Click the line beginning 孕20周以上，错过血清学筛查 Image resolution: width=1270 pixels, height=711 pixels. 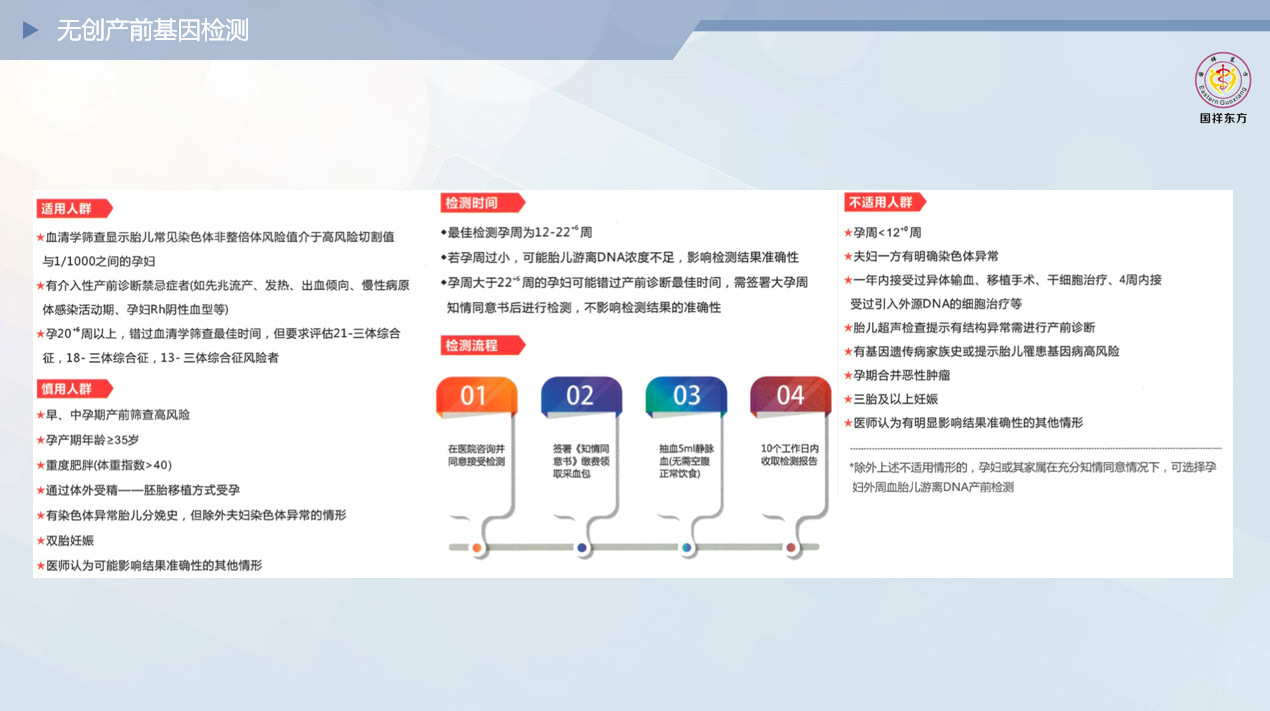click(218, 345)
